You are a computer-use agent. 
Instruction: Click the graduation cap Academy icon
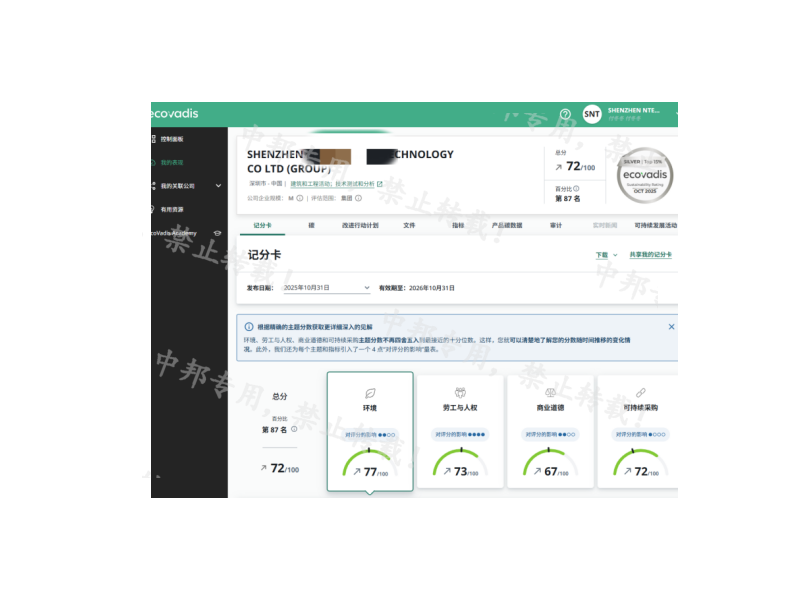[x=217, y=233]
